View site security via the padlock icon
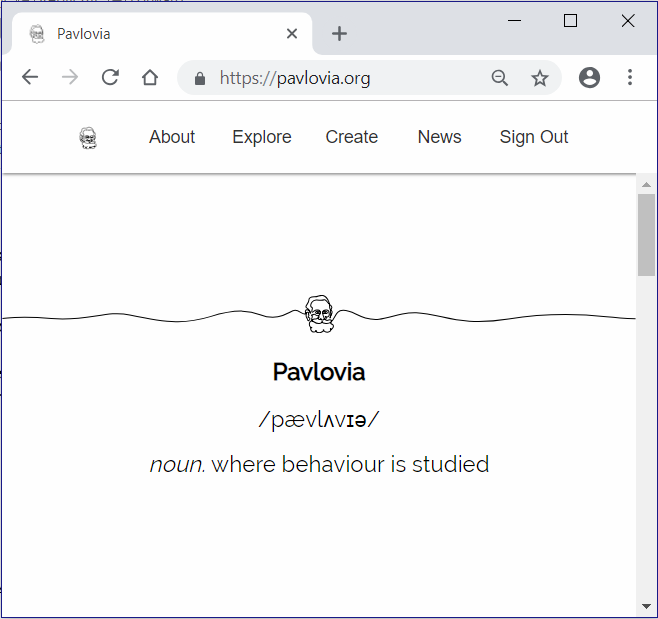The width and height of the screenshot is (658, 619). click(x=200, y=78)
